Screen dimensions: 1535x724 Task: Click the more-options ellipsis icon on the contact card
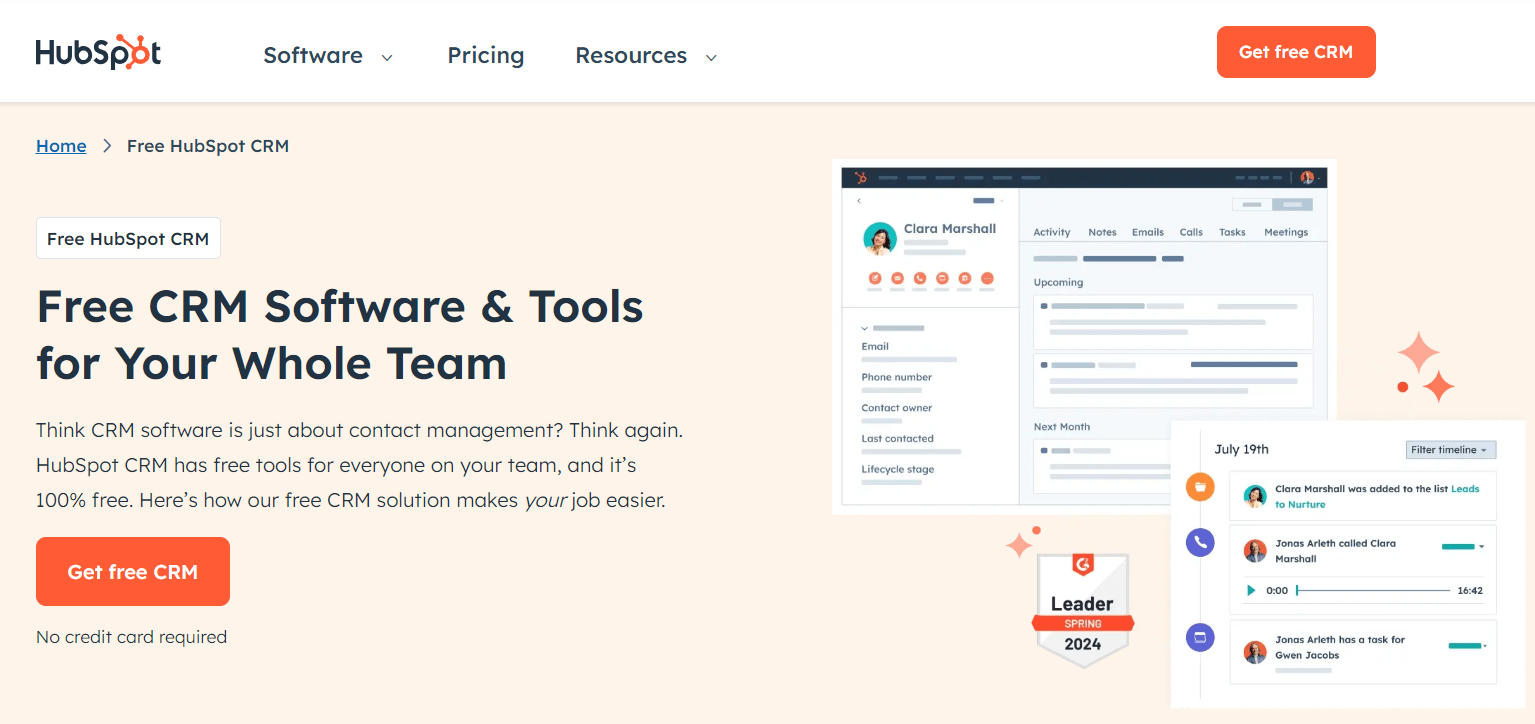[x=987, y=278]
